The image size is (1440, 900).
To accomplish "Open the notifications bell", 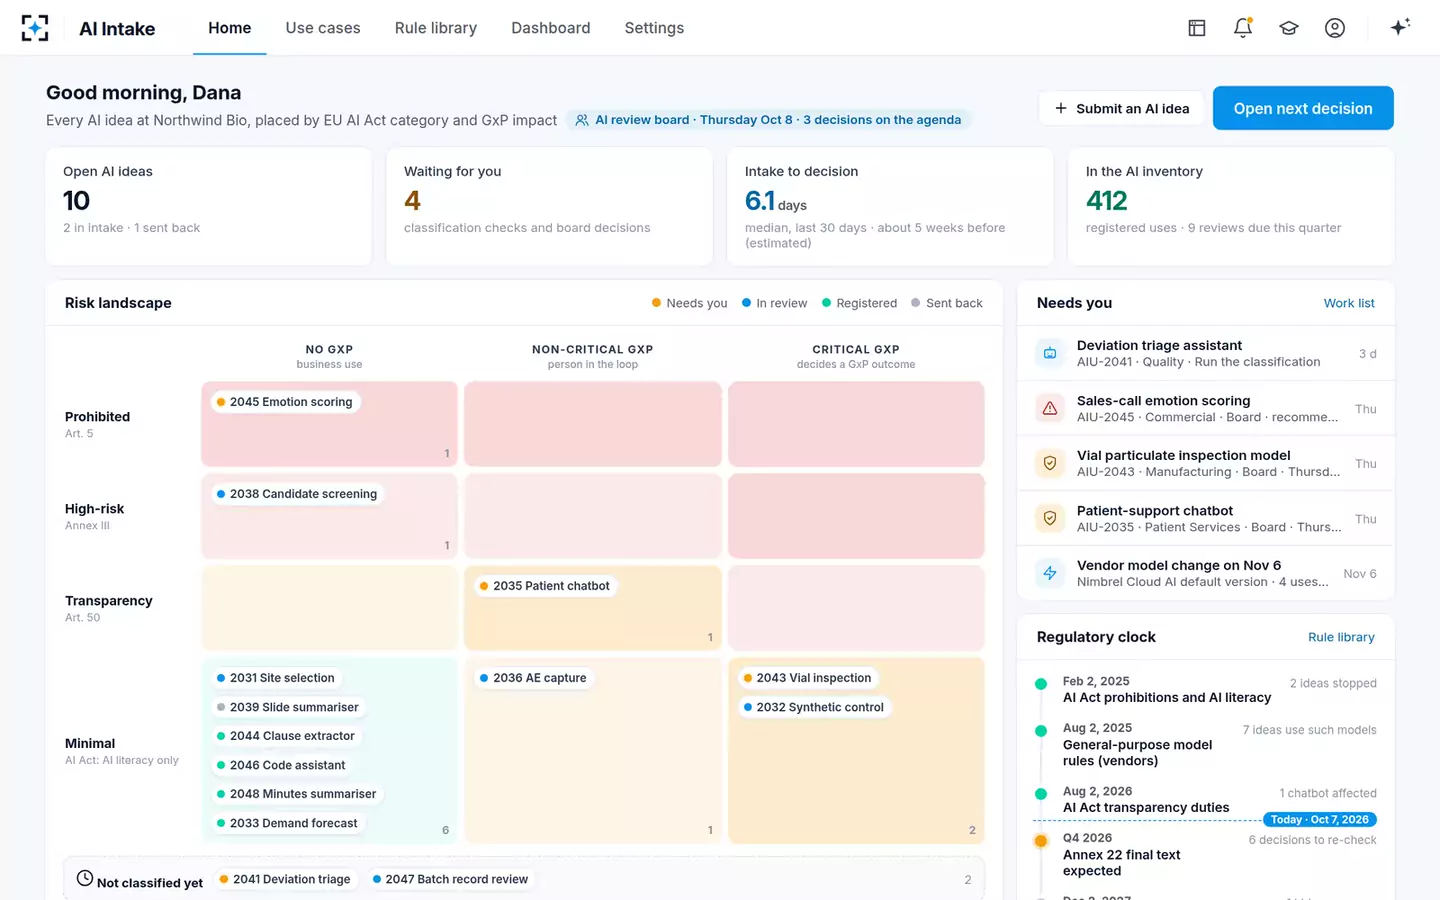I will click(1243, 28).
